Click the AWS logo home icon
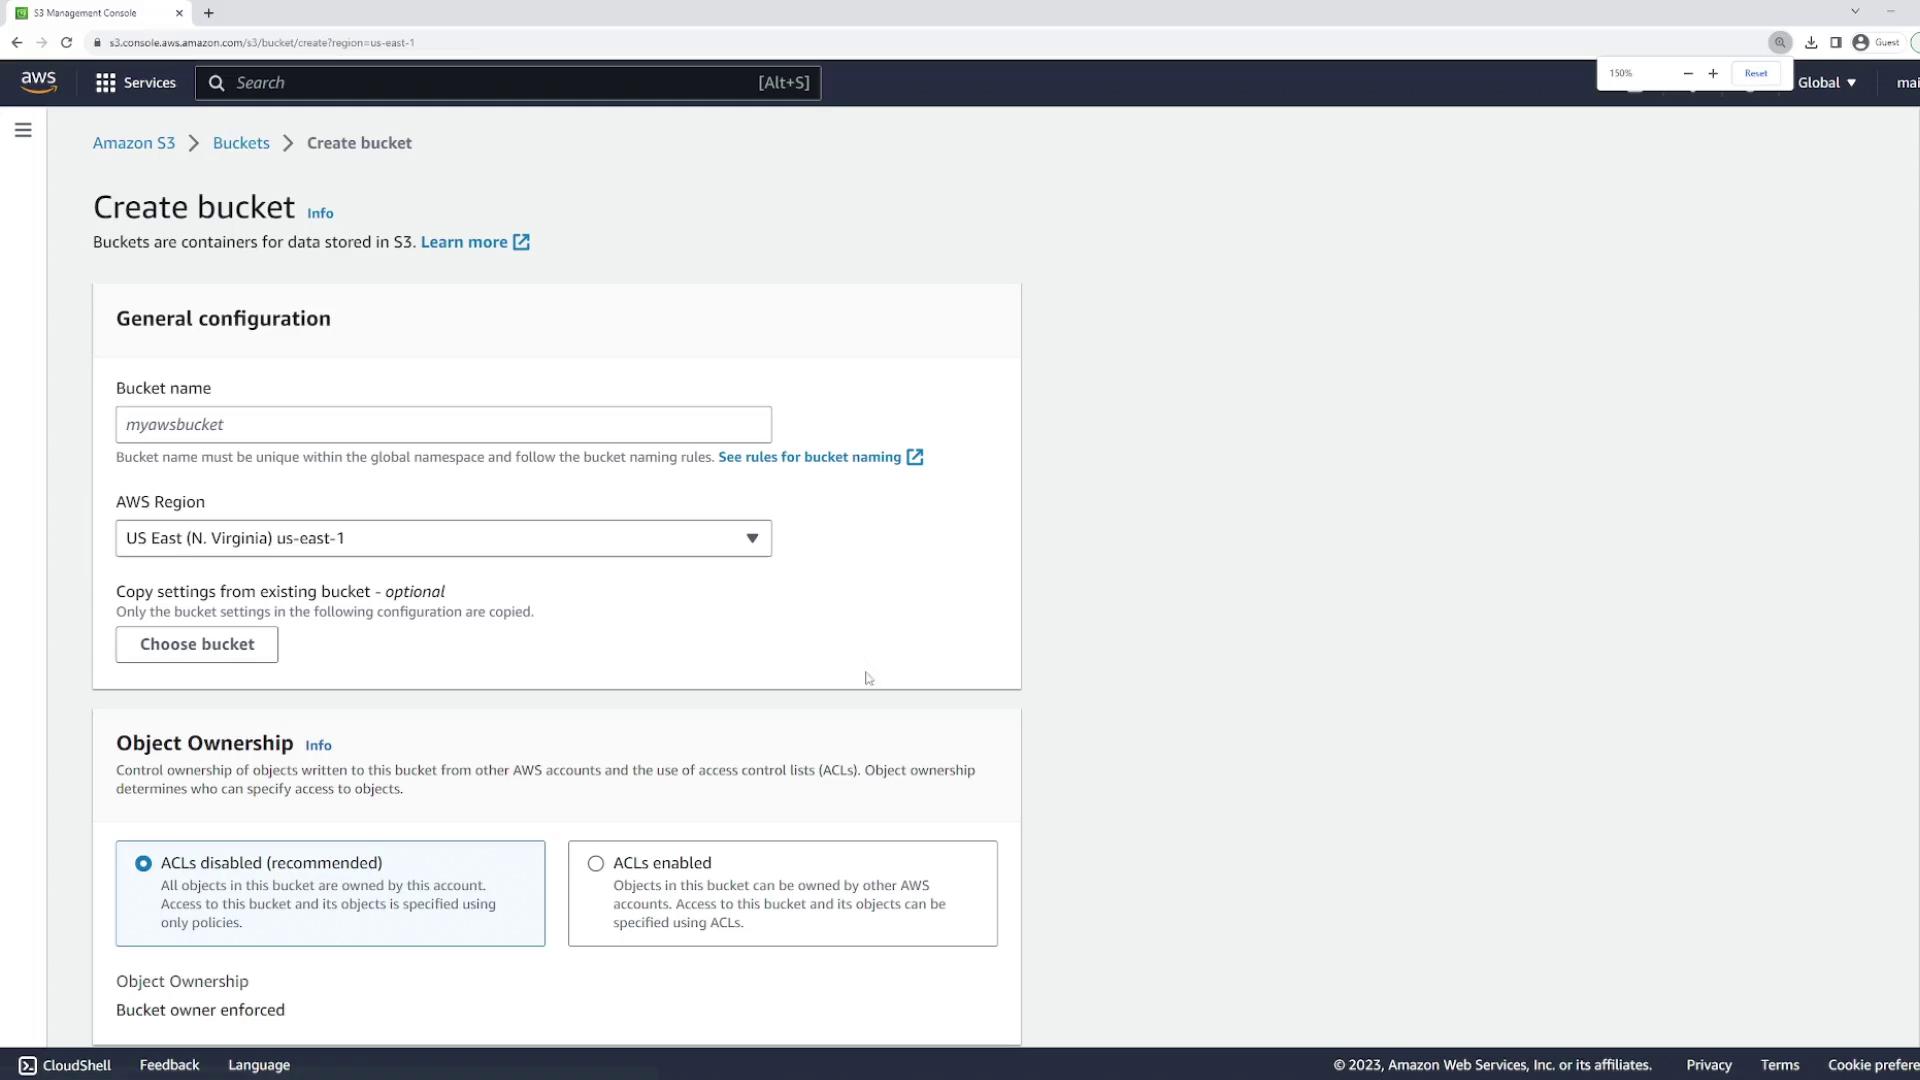The height and width of the screenshot is (1080, 1920). click(38, 82)
